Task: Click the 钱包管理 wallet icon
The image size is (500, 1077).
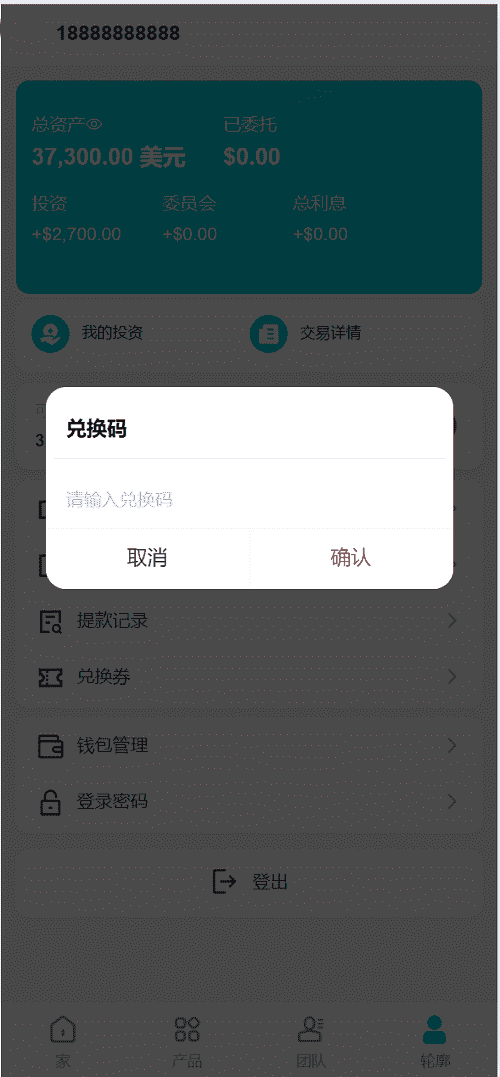Action: coord(50,745)
